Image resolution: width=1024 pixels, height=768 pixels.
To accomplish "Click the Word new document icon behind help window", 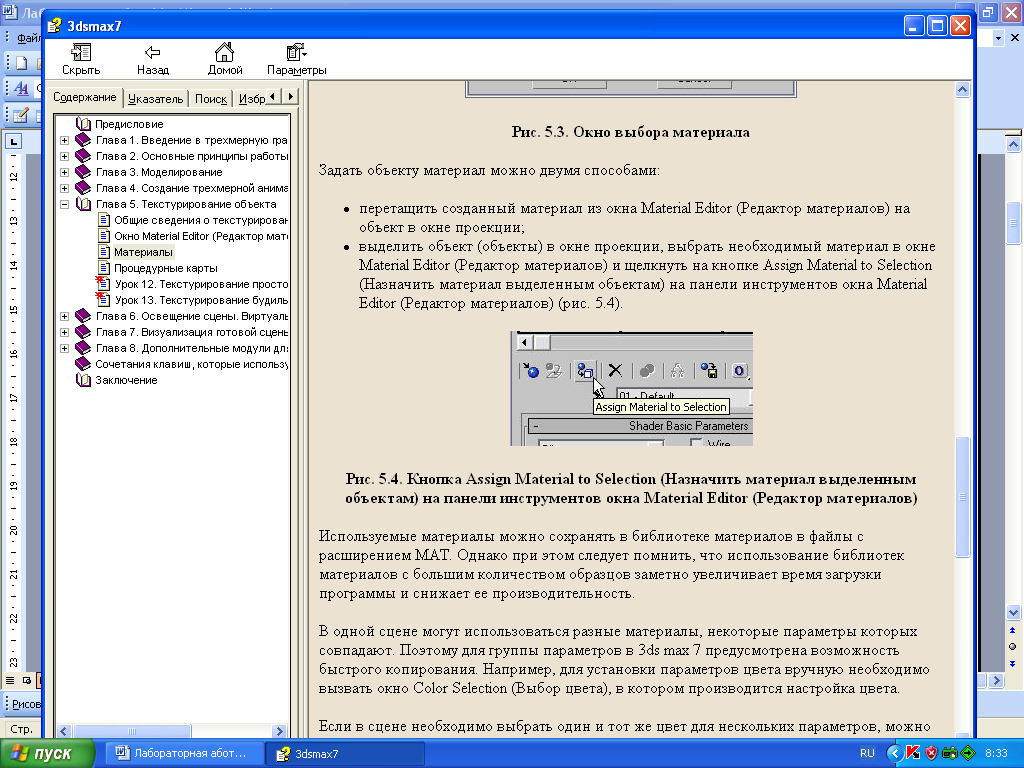I will pyautogui.click(x=22, y=63).
